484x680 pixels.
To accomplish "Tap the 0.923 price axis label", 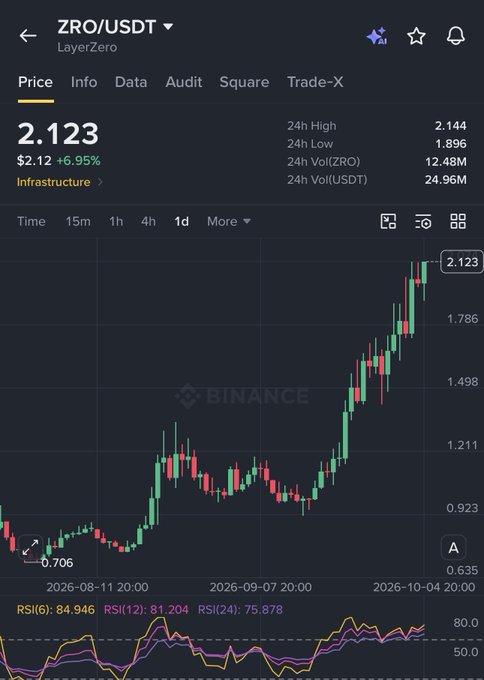I will (462, 508).
